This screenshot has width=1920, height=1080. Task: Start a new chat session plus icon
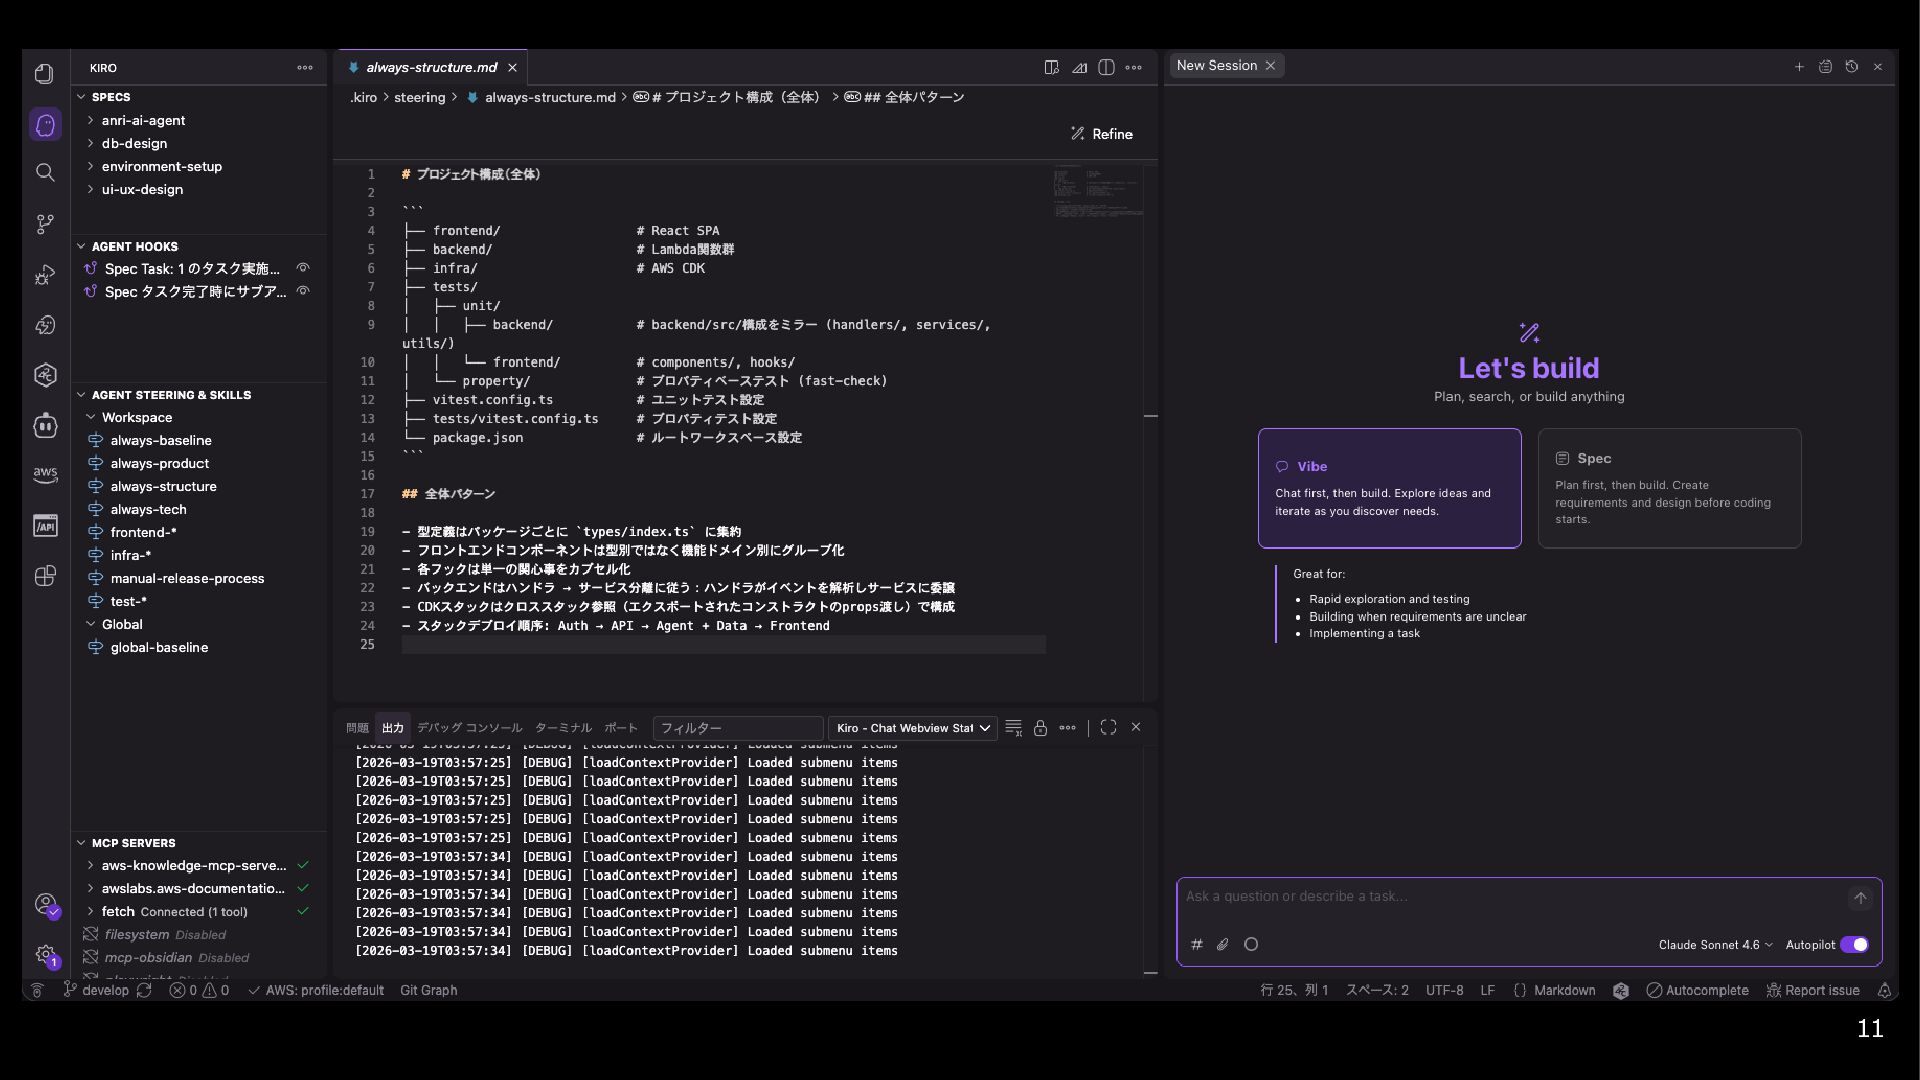(1799, 66)
